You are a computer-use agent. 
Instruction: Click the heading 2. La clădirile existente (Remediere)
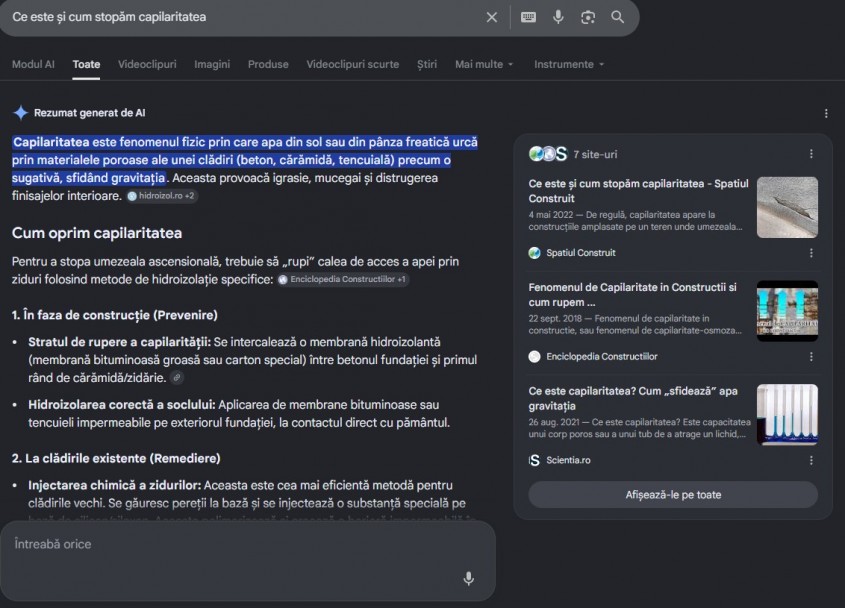click(x=116, y=458)
